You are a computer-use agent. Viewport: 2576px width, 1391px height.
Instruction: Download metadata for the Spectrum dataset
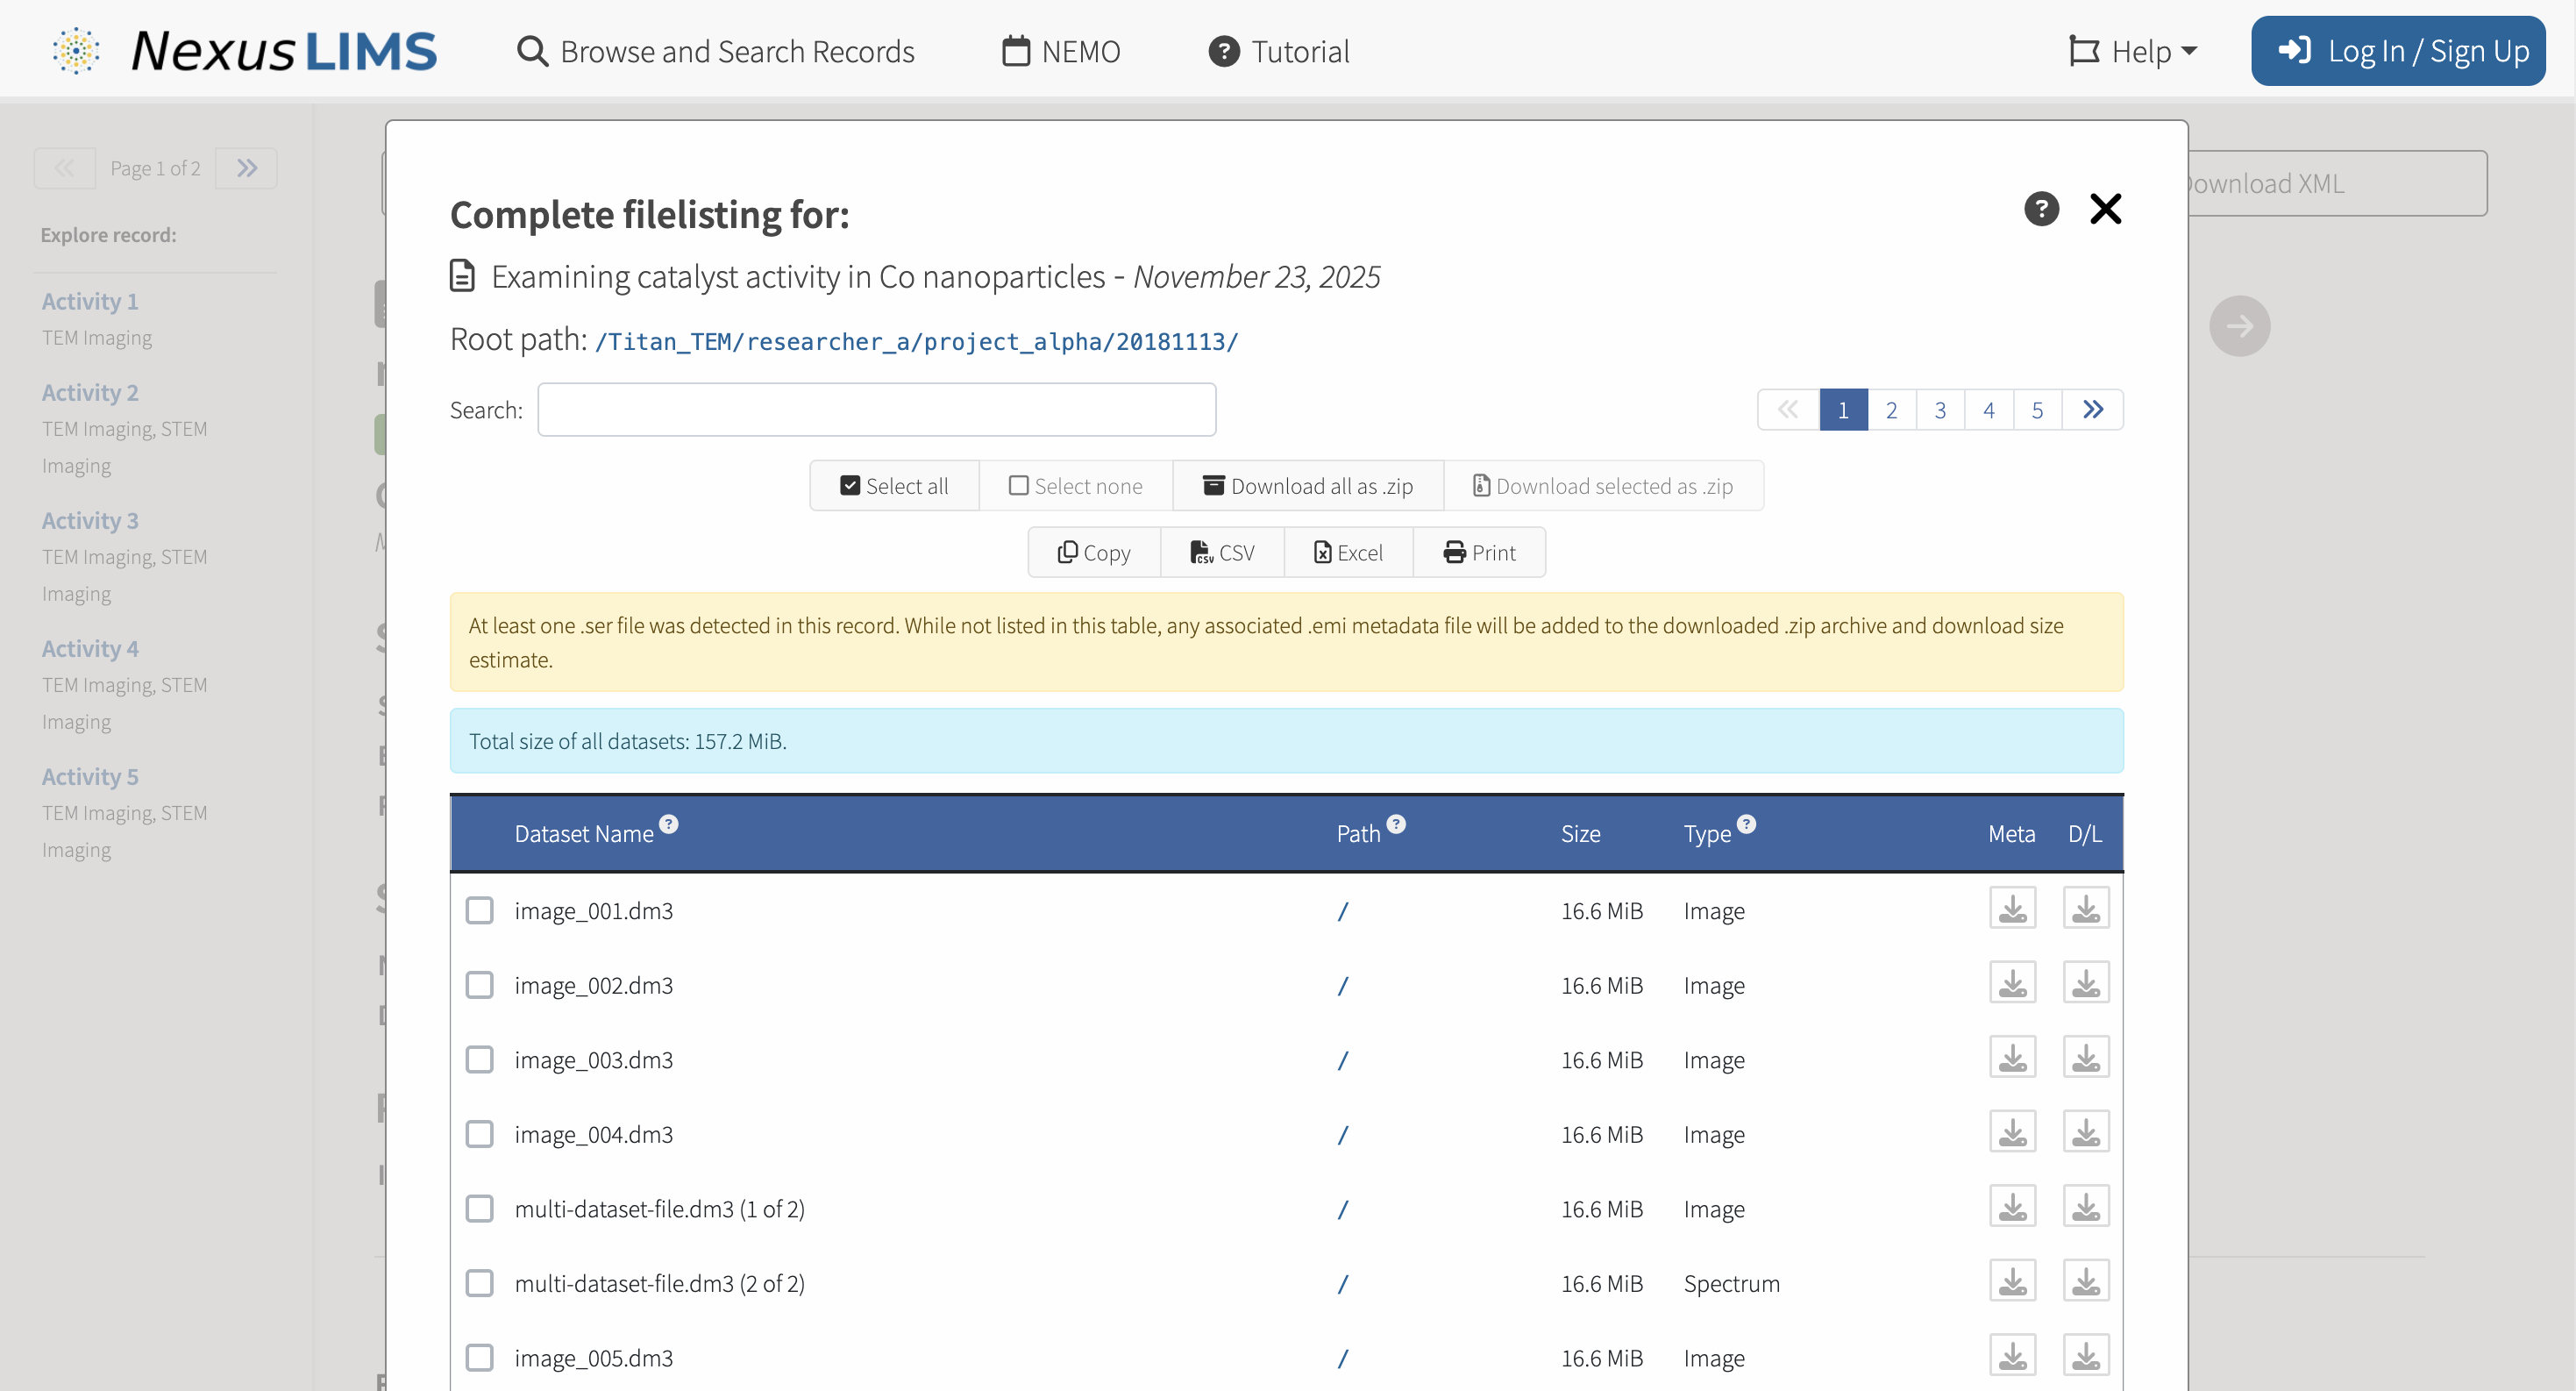click(x=2012, y=1281)
